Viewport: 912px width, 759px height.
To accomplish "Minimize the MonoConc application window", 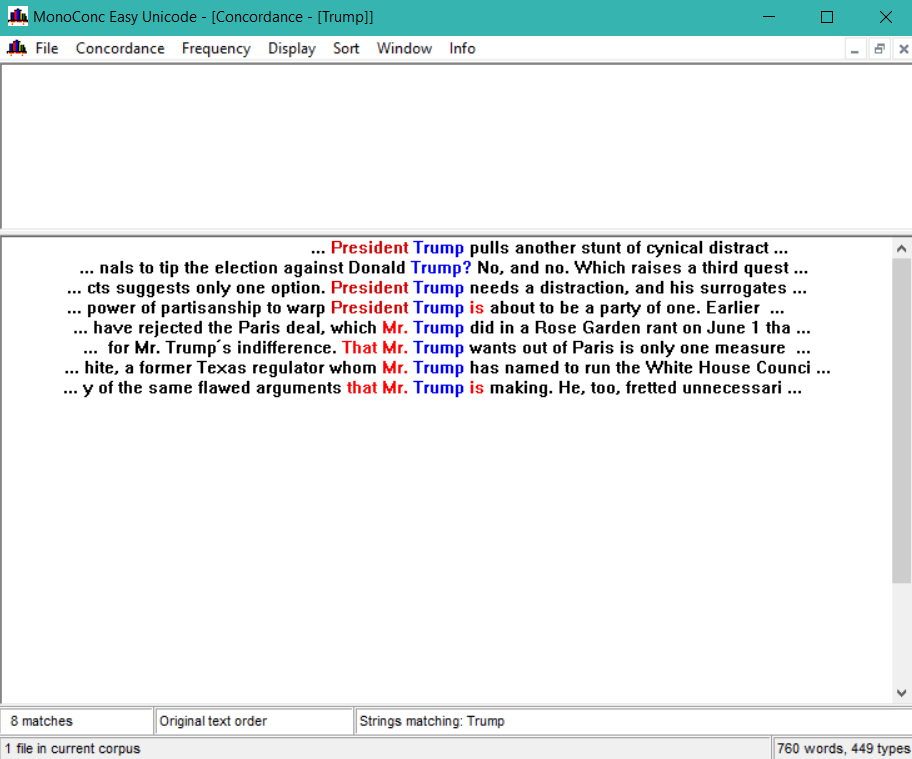I will (x=768, y=17).
